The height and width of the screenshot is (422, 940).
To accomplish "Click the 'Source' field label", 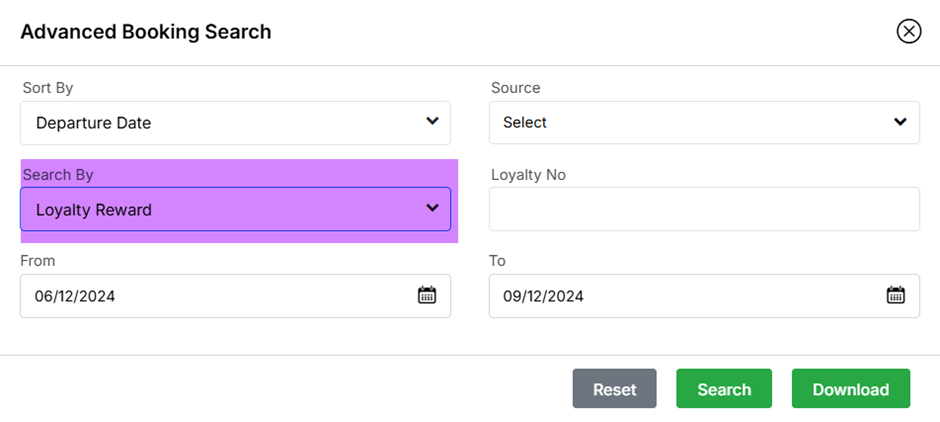I will tap(516, 88).
